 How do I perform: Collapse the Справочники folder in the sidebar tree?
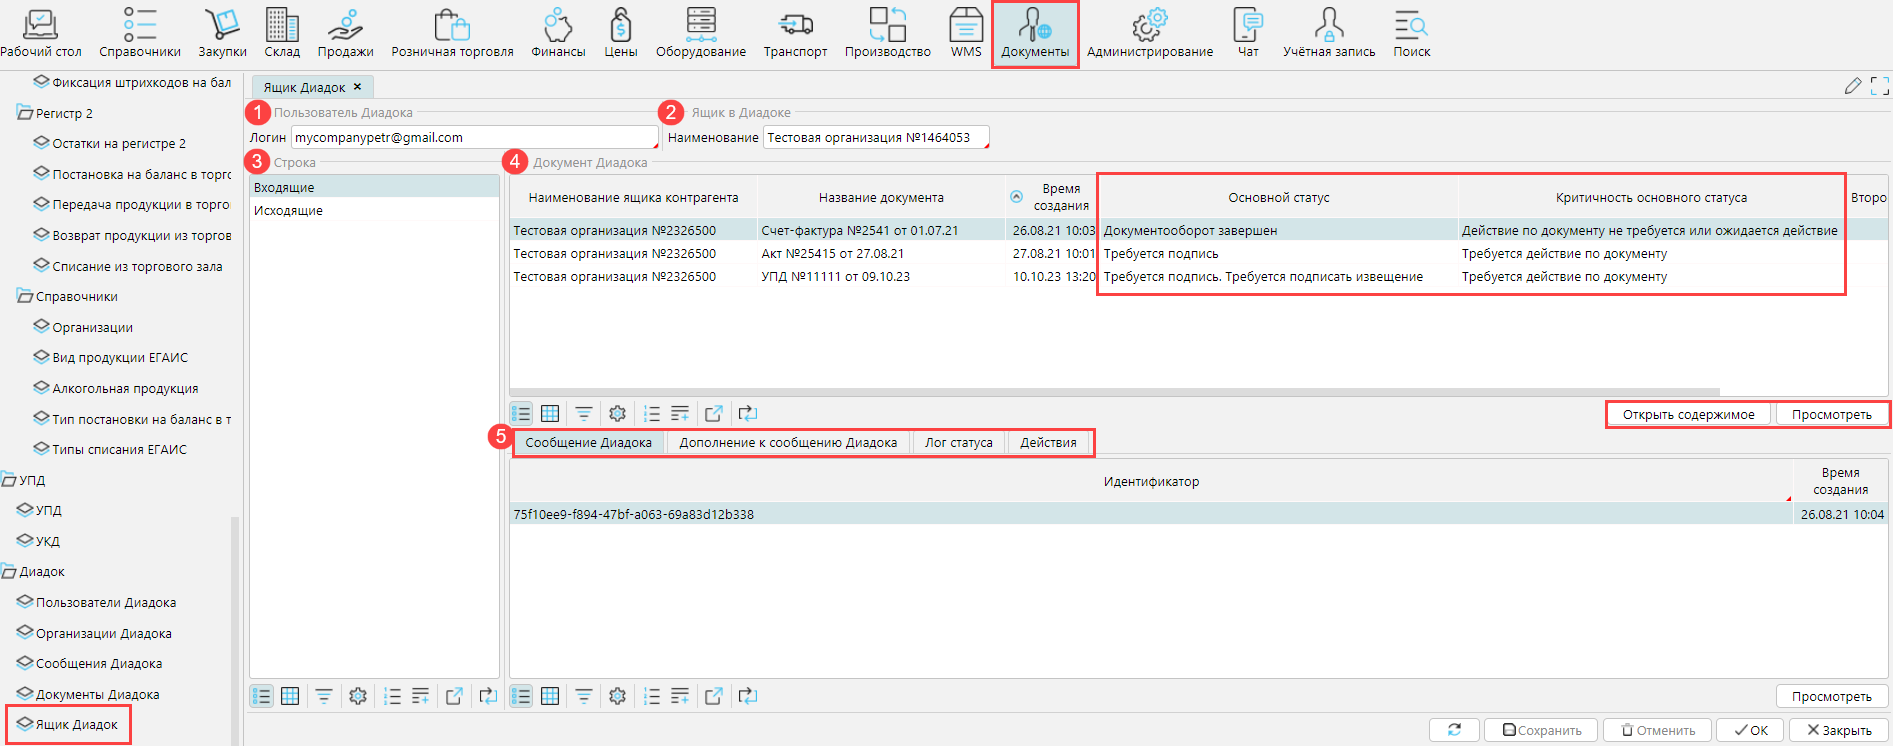coord(25,297)
